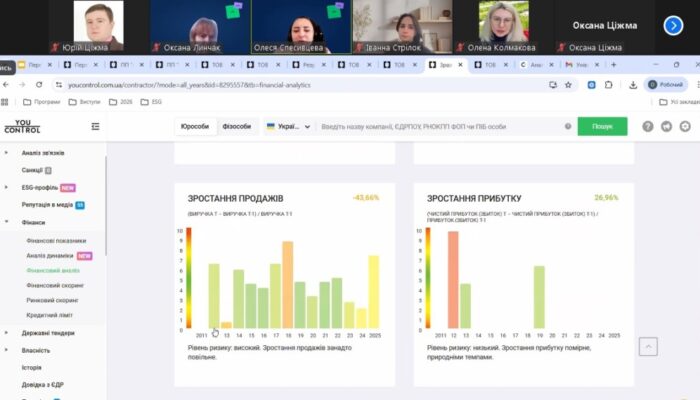
Task: Click browser back arrow
Action: (8, 85)
